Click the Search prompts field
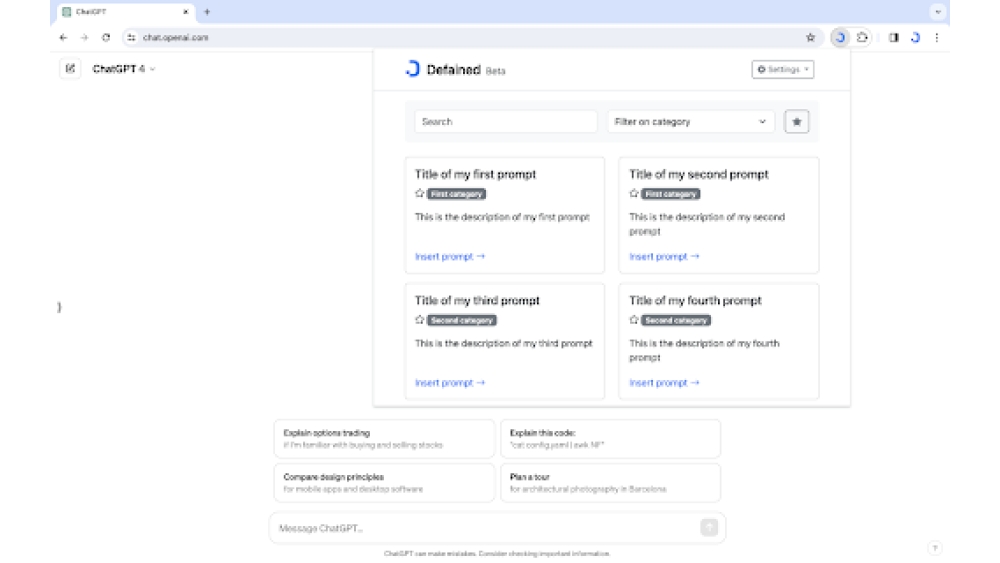This screenshot has width=1000, height=563. (x=506, y=121)
